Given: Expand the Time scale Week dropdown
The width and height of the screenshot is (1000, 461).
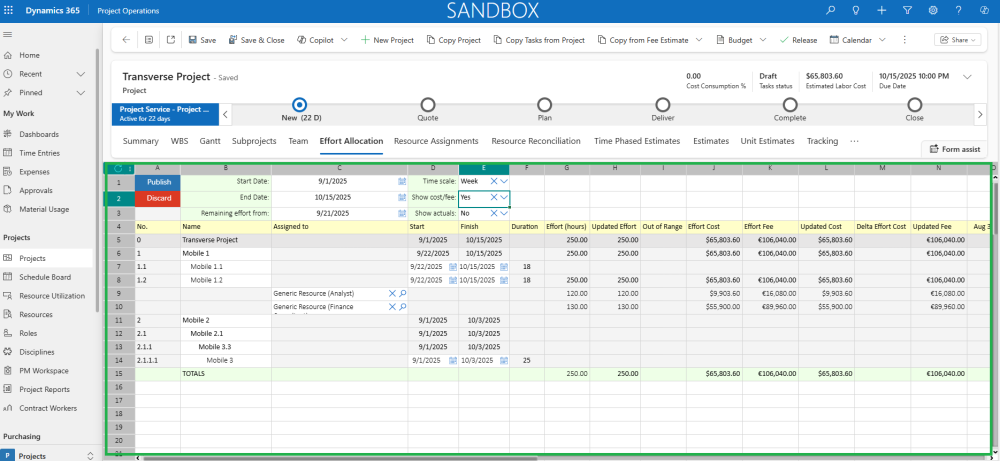Looking at the screenshot, I should 504,182.
